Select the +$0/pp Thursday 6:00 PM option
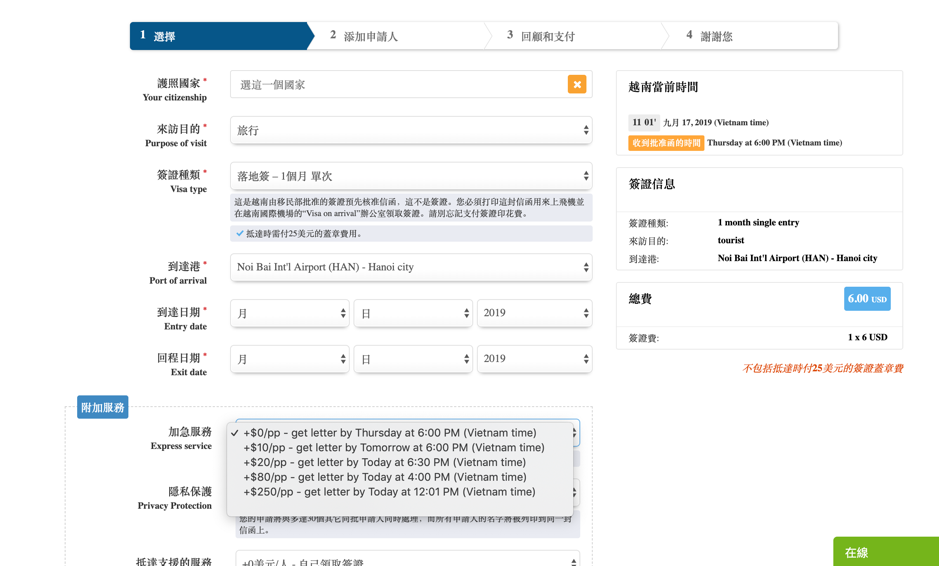 point(390,433)
